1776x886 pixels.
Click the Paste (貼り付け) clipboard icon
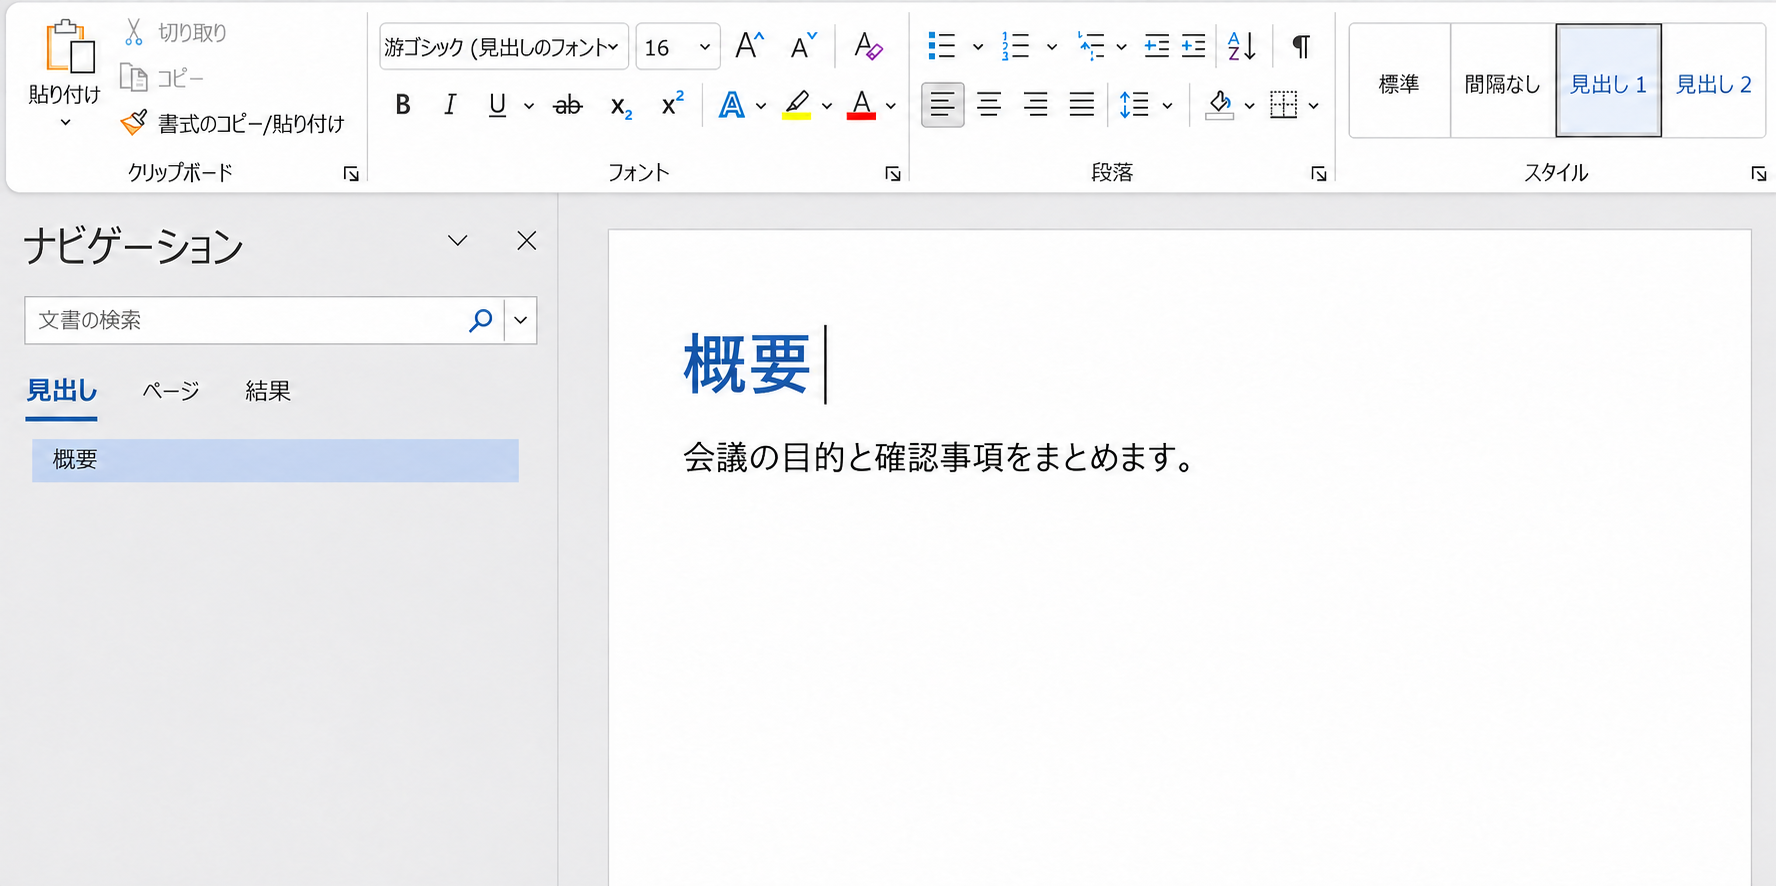tap(69, 46)
